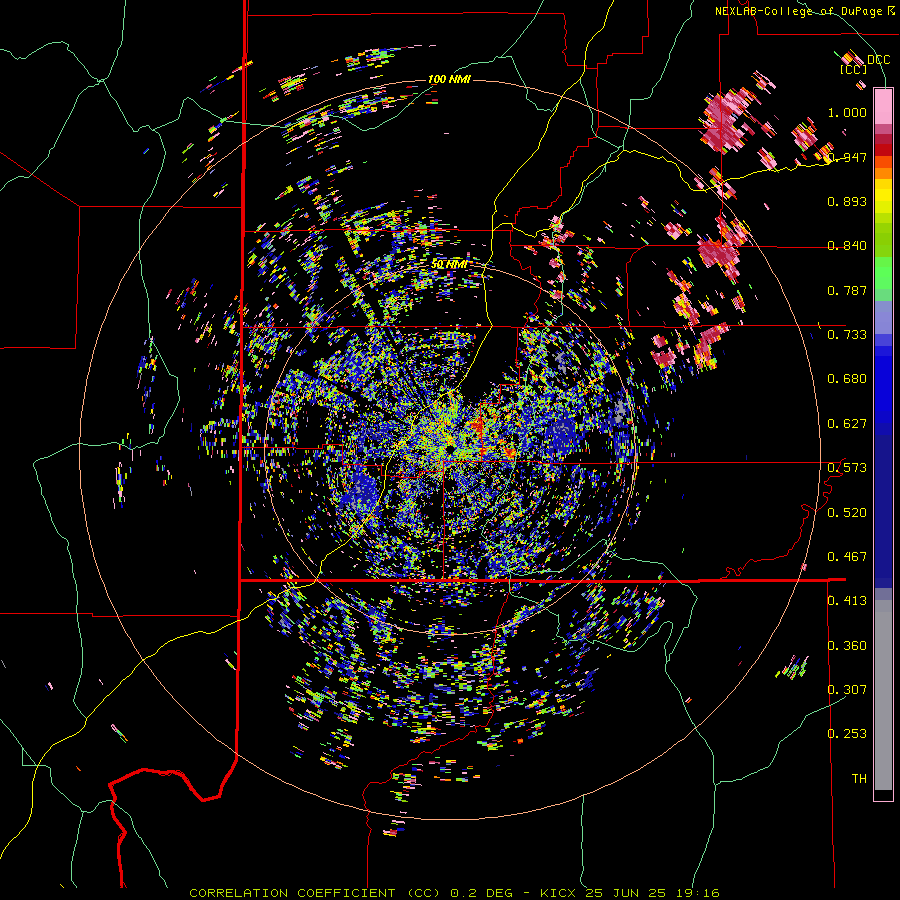Image resolution: width=900 pixels, height=900 pixels.
Task: Click the CORRELATION COEFFICIENT (CC) caption text
Action: (x=315, y=893)
